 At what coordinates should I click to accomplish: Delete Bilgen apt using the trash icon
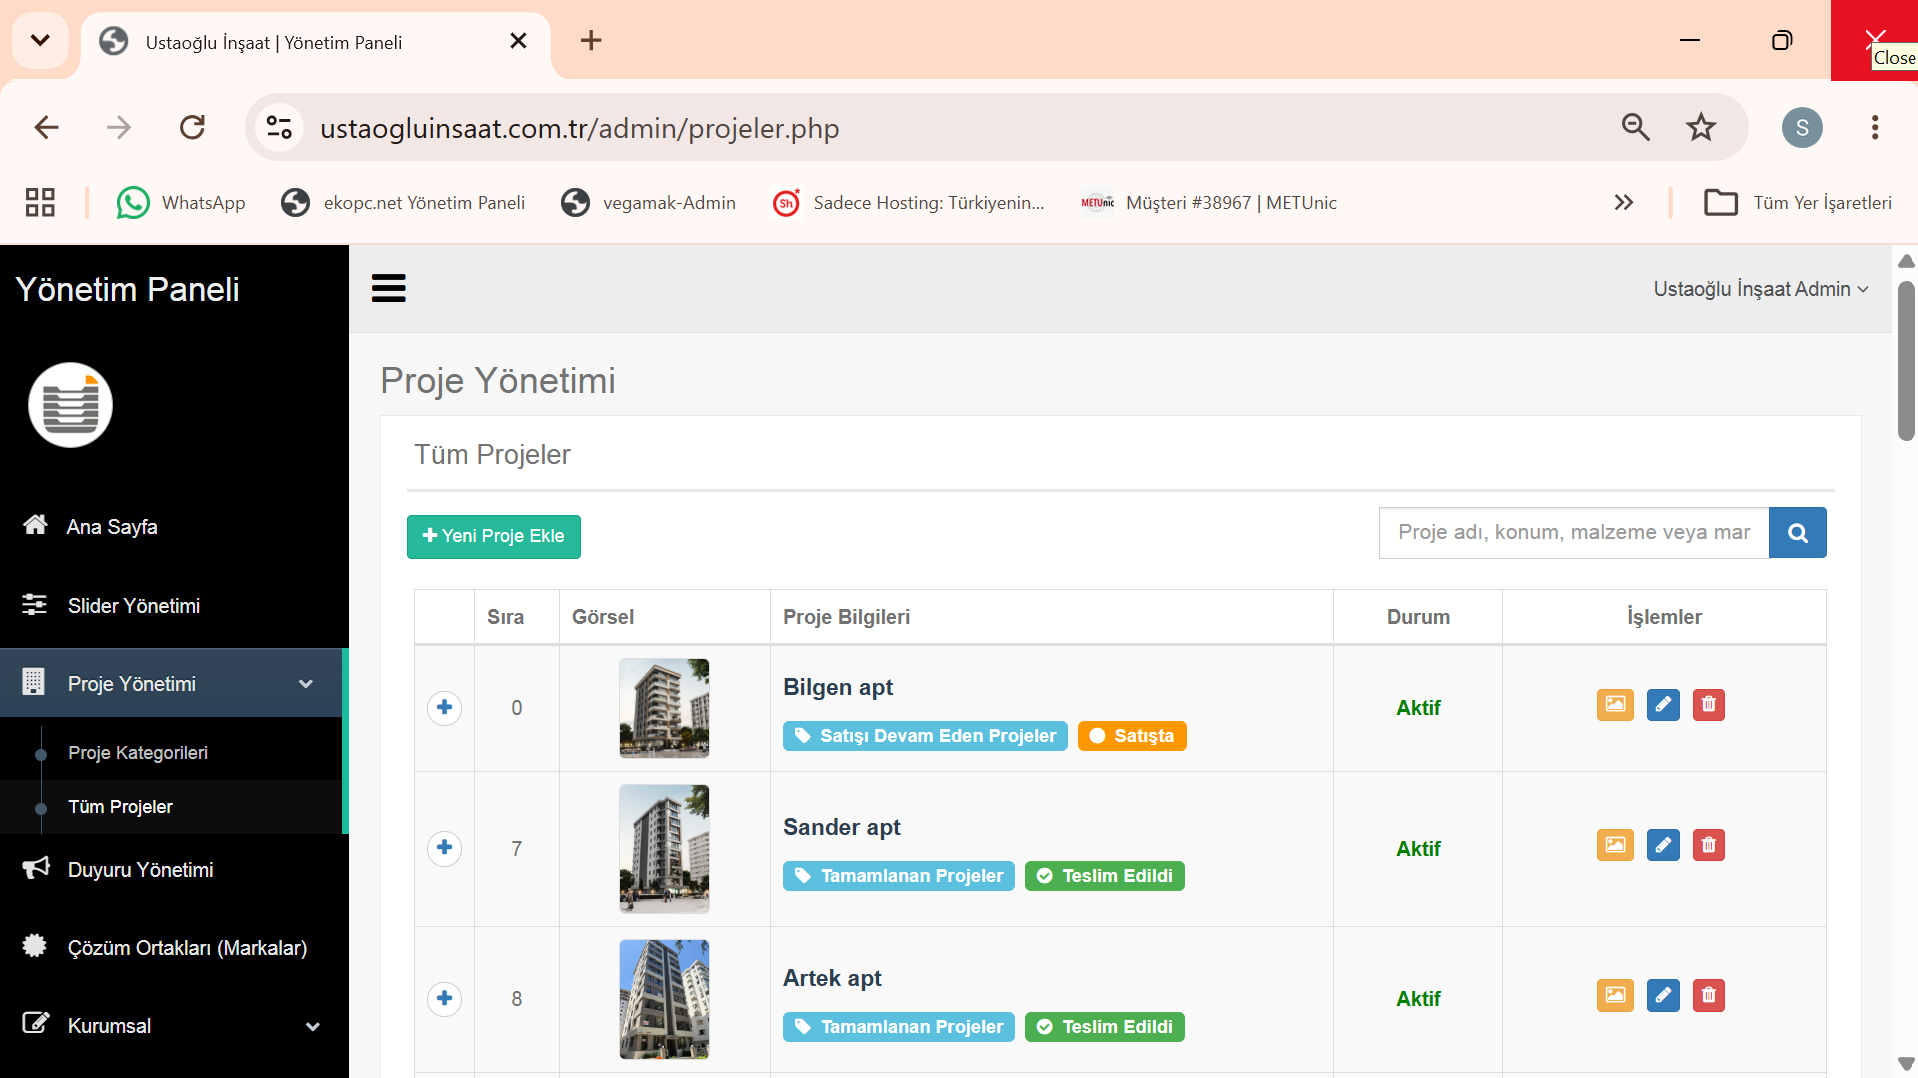click(1709, 705)
